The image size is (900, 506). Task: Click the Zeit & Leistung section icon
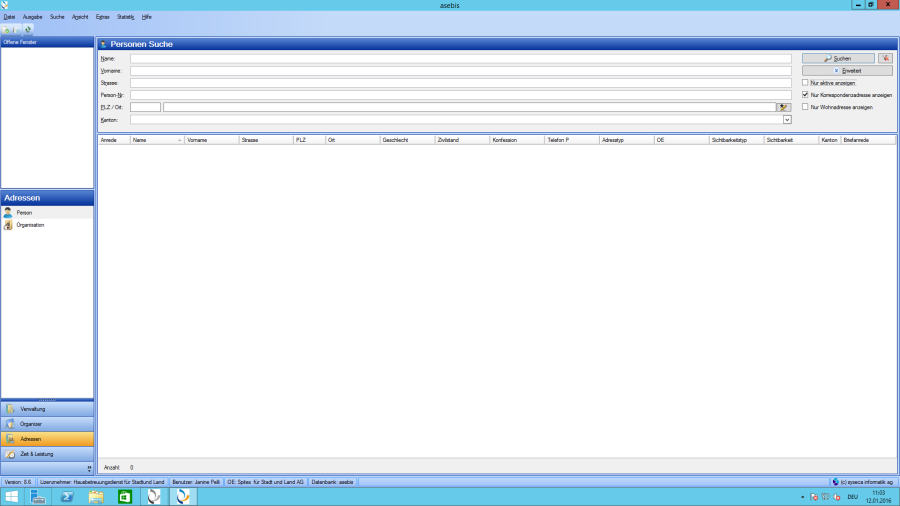pos(10,454)
